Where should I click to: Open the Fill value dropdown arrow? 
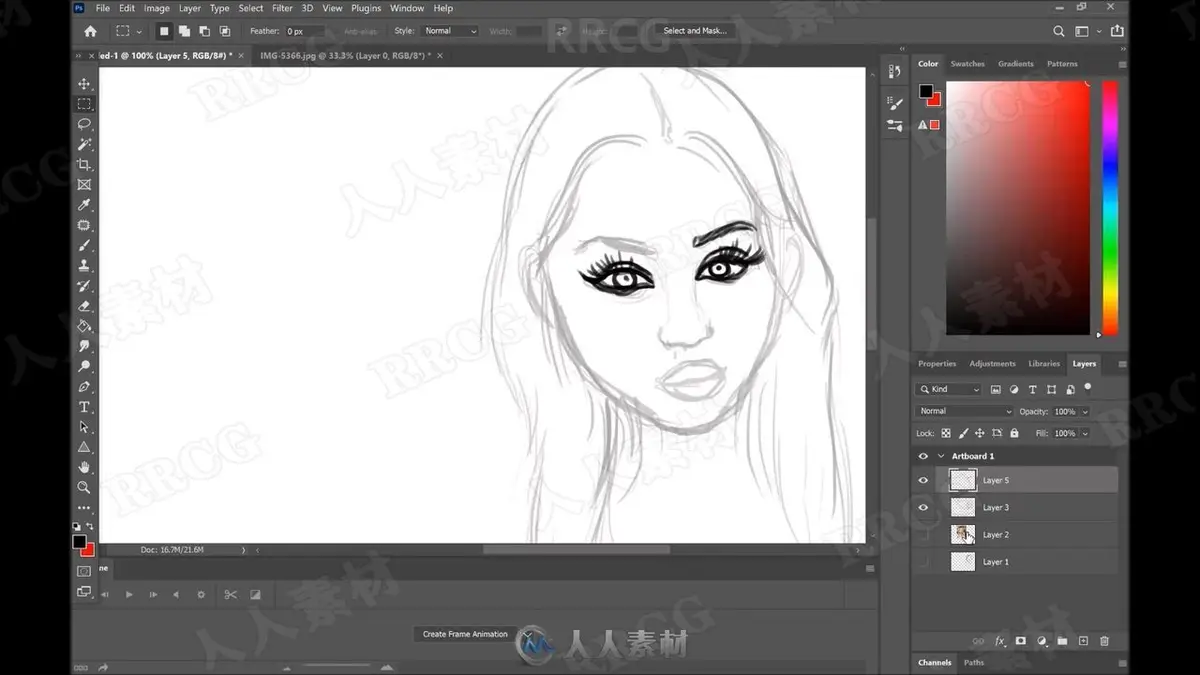(x=1085, y=434)
